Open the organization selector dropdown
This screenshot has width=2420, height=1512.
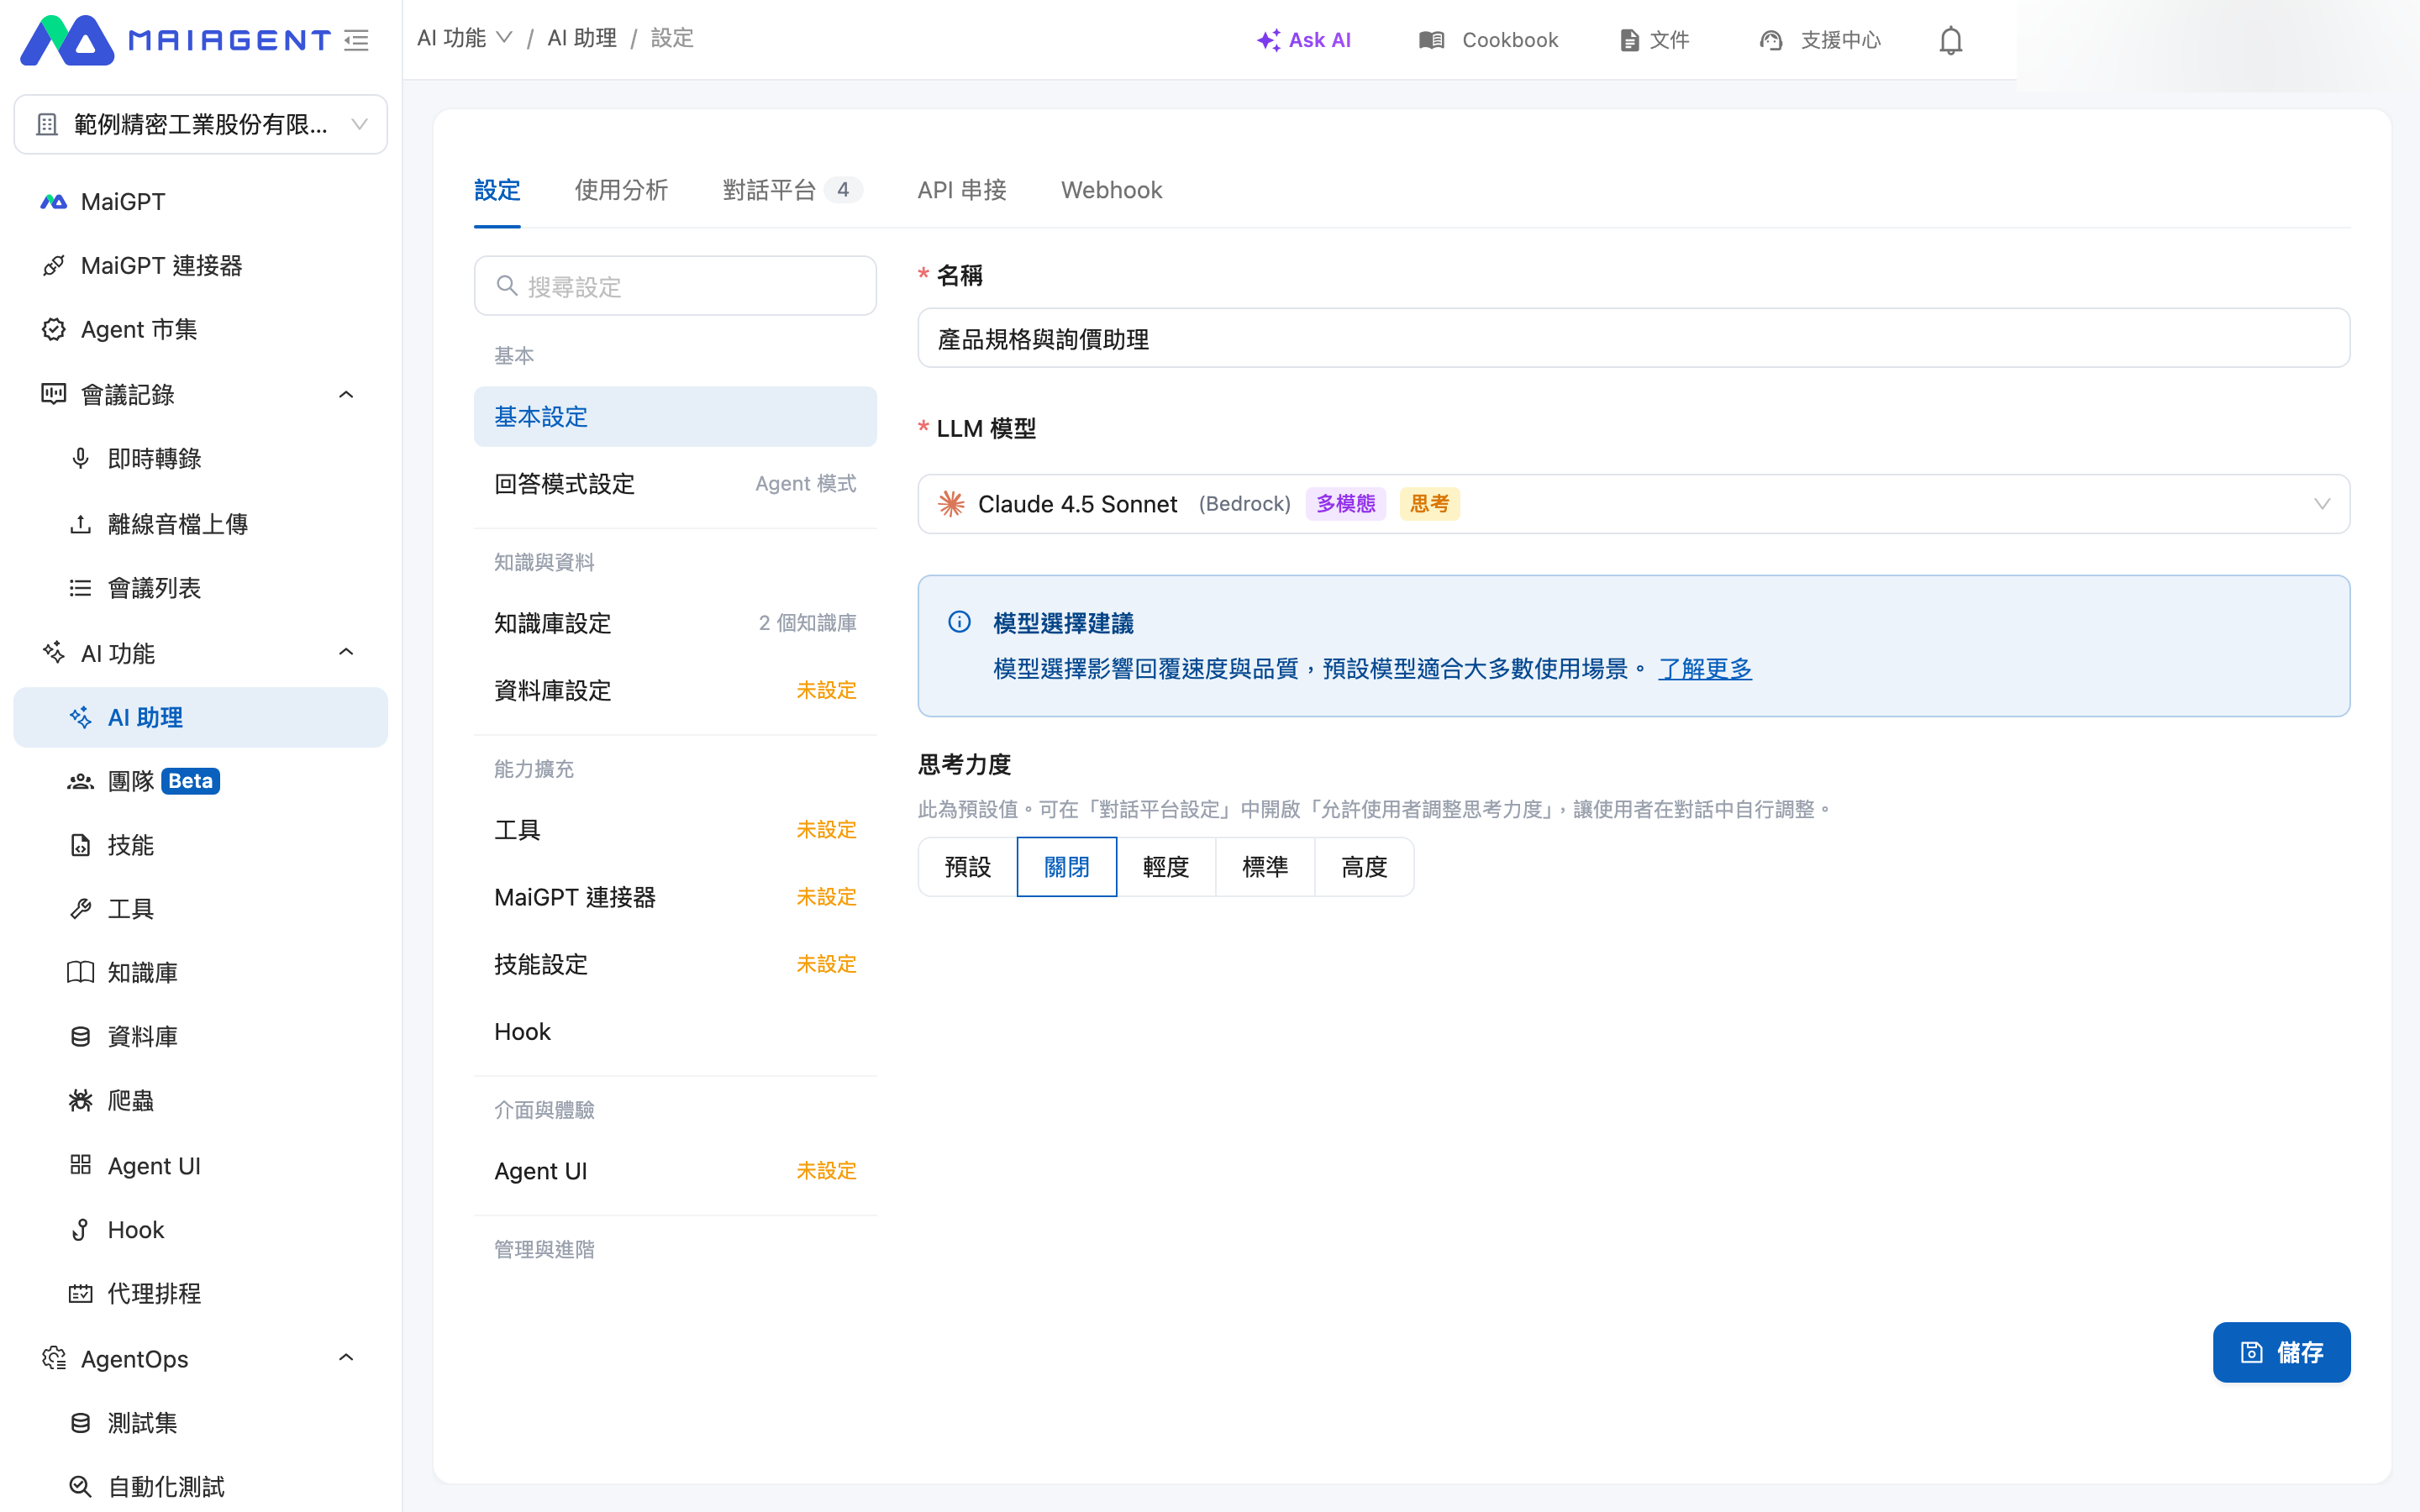[x=200, y=125]
